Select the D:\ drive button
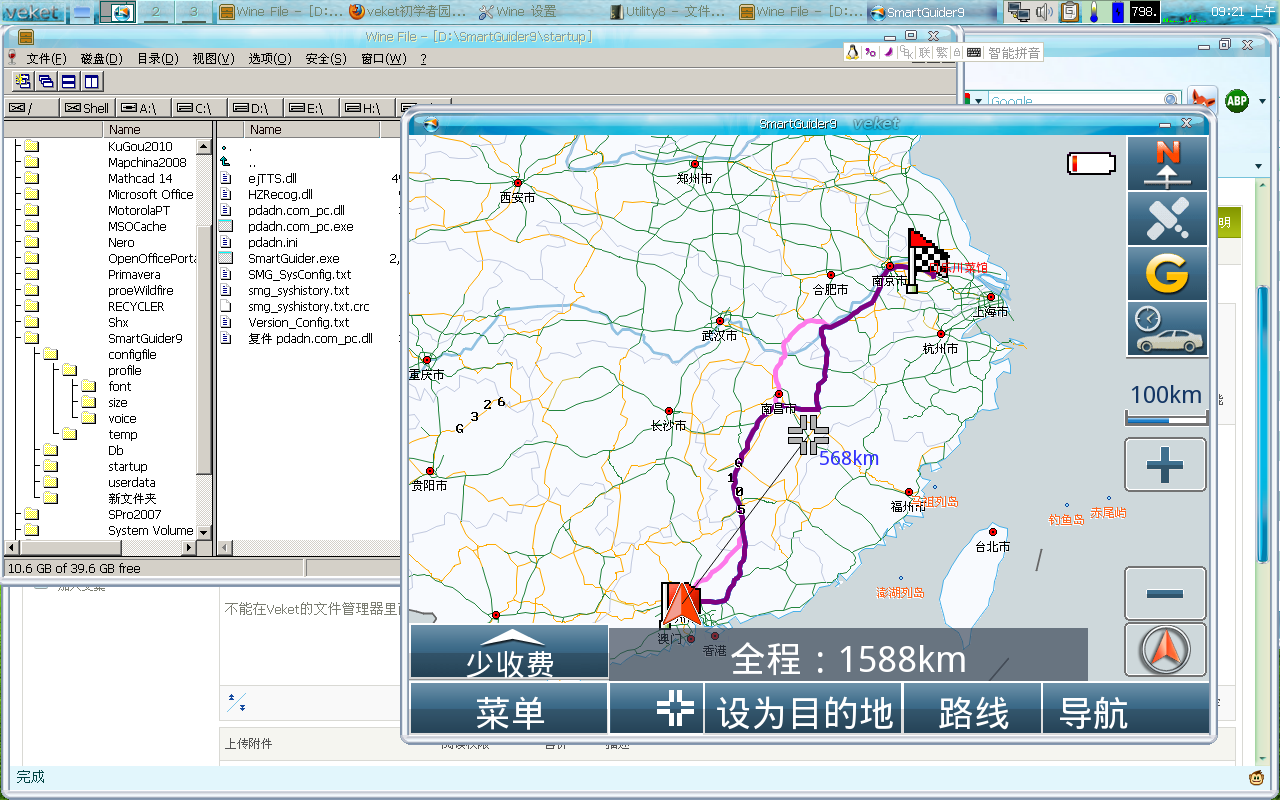This screenshot has height=800, width=1280. 255,108
